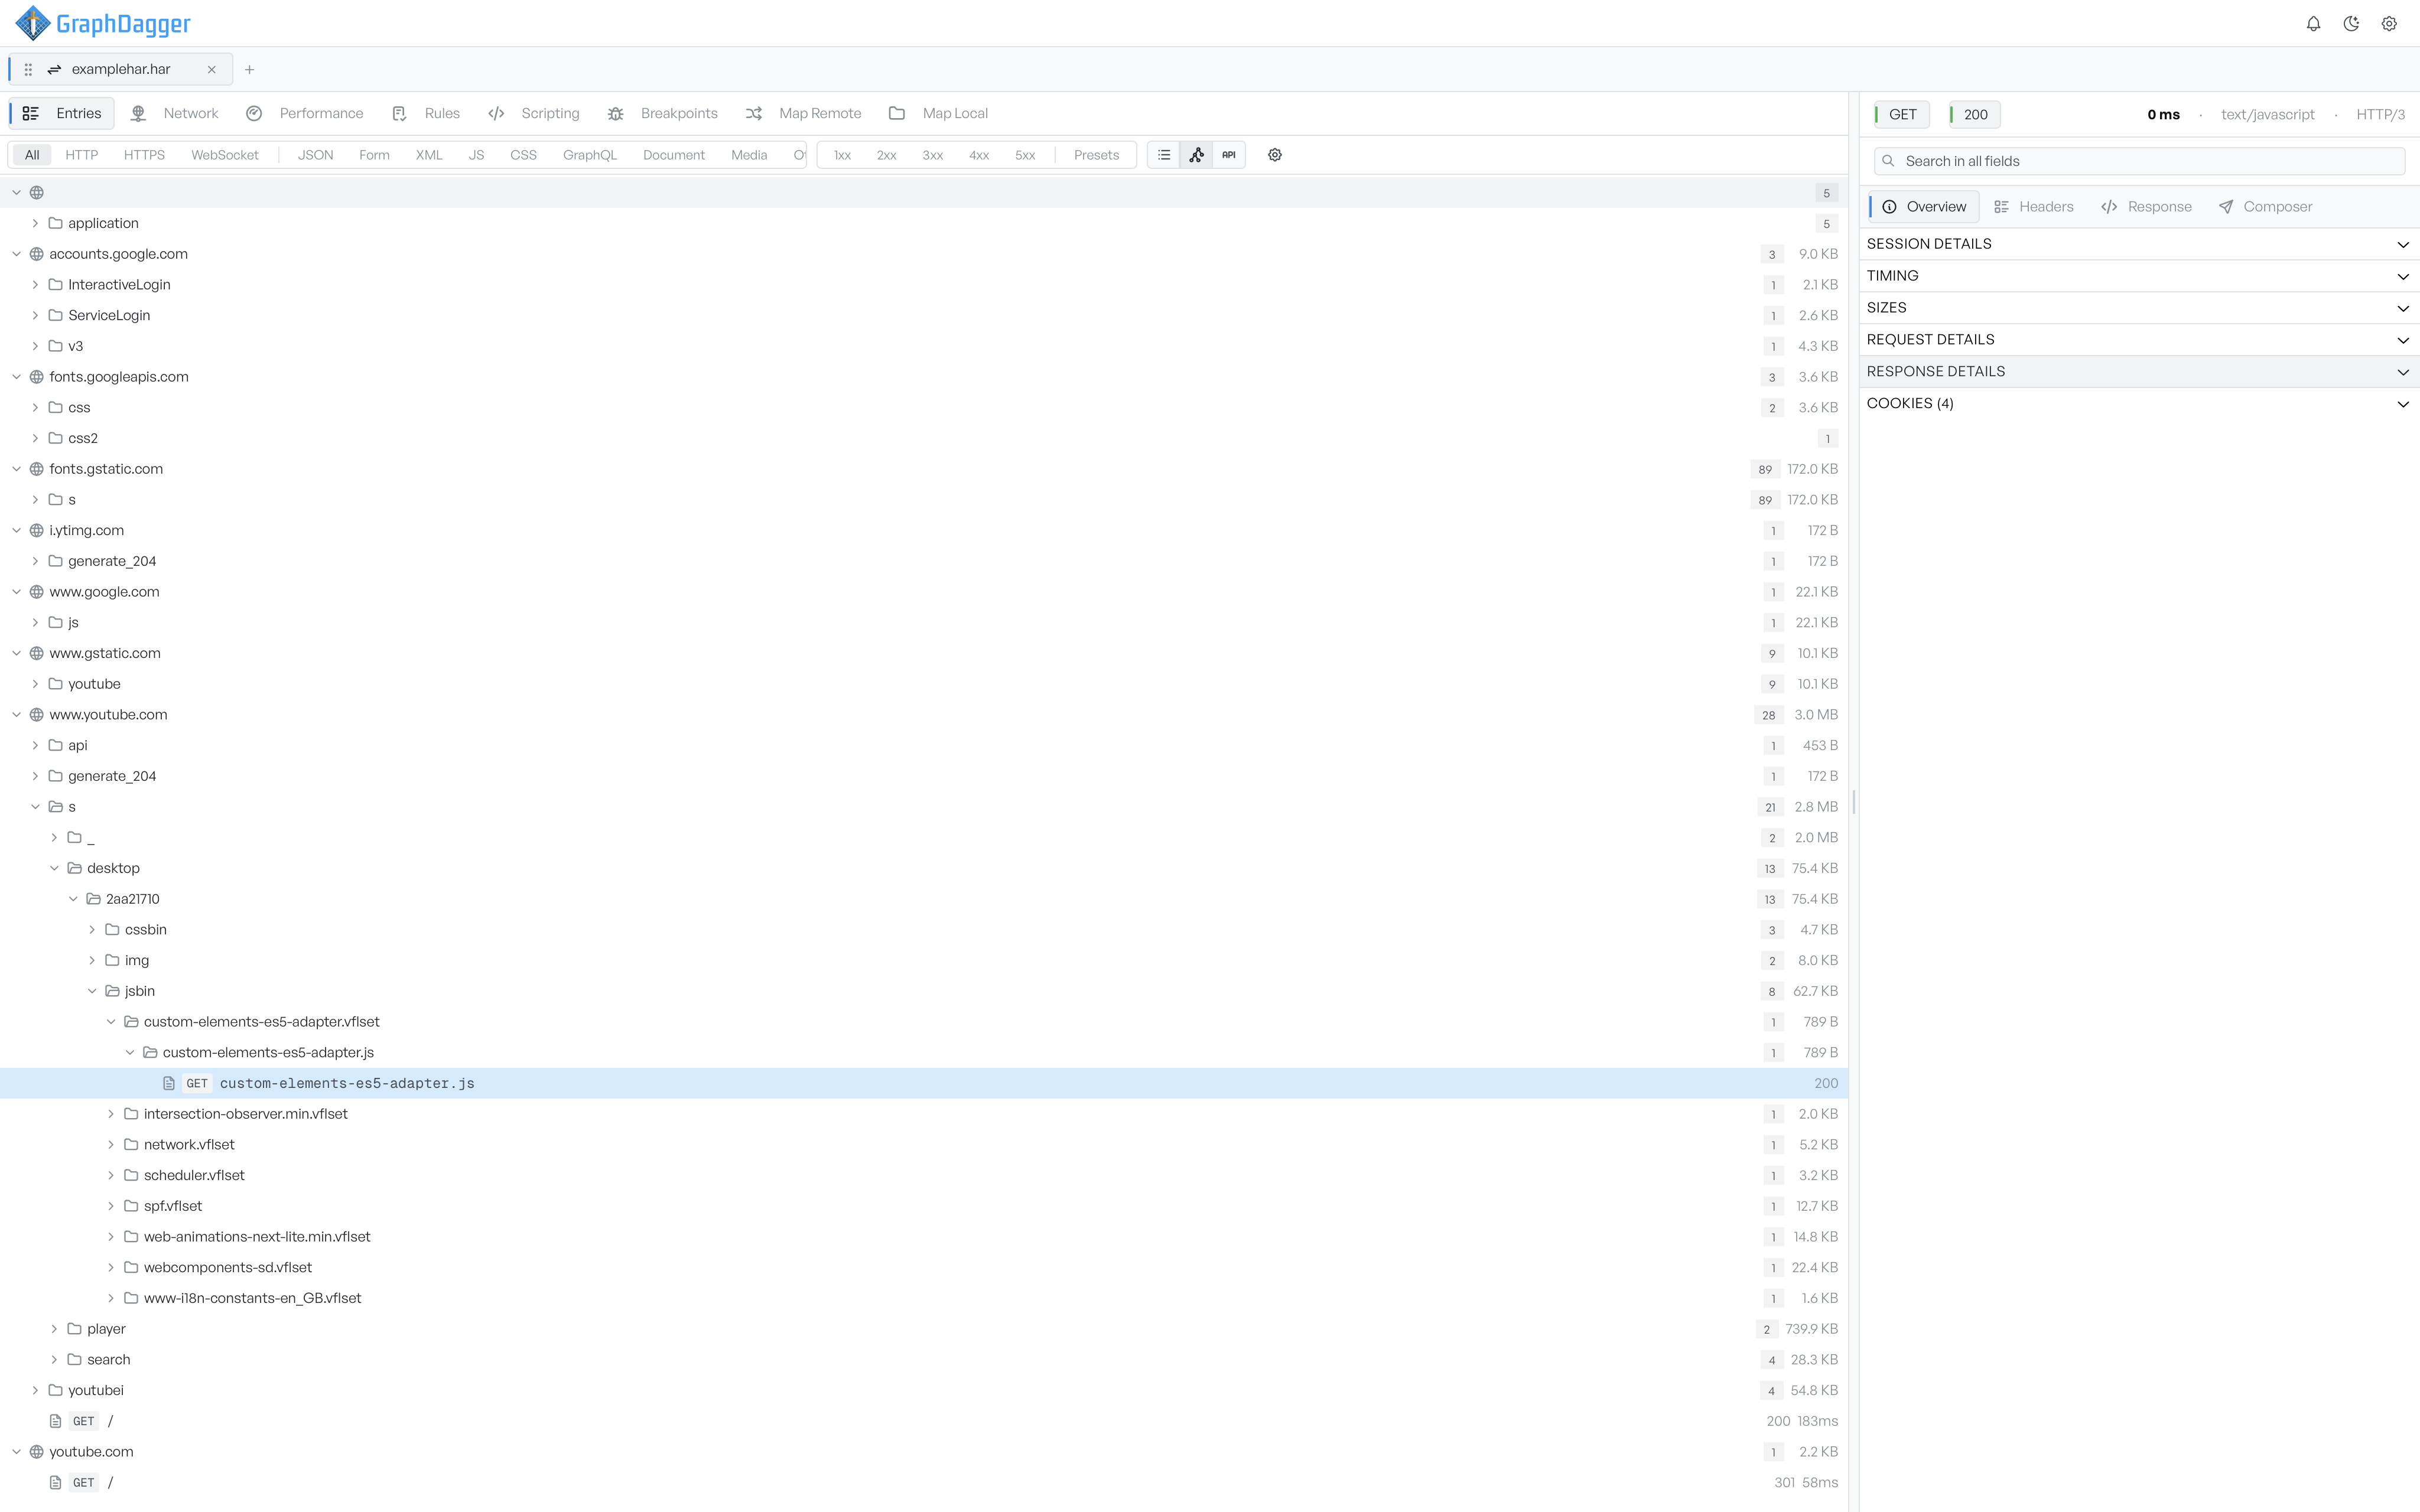Image resolution: width=2420 pixels, height=1512 pixels.
Task: Click the search magnifier icon in details panel
Action: (1888, 161)
